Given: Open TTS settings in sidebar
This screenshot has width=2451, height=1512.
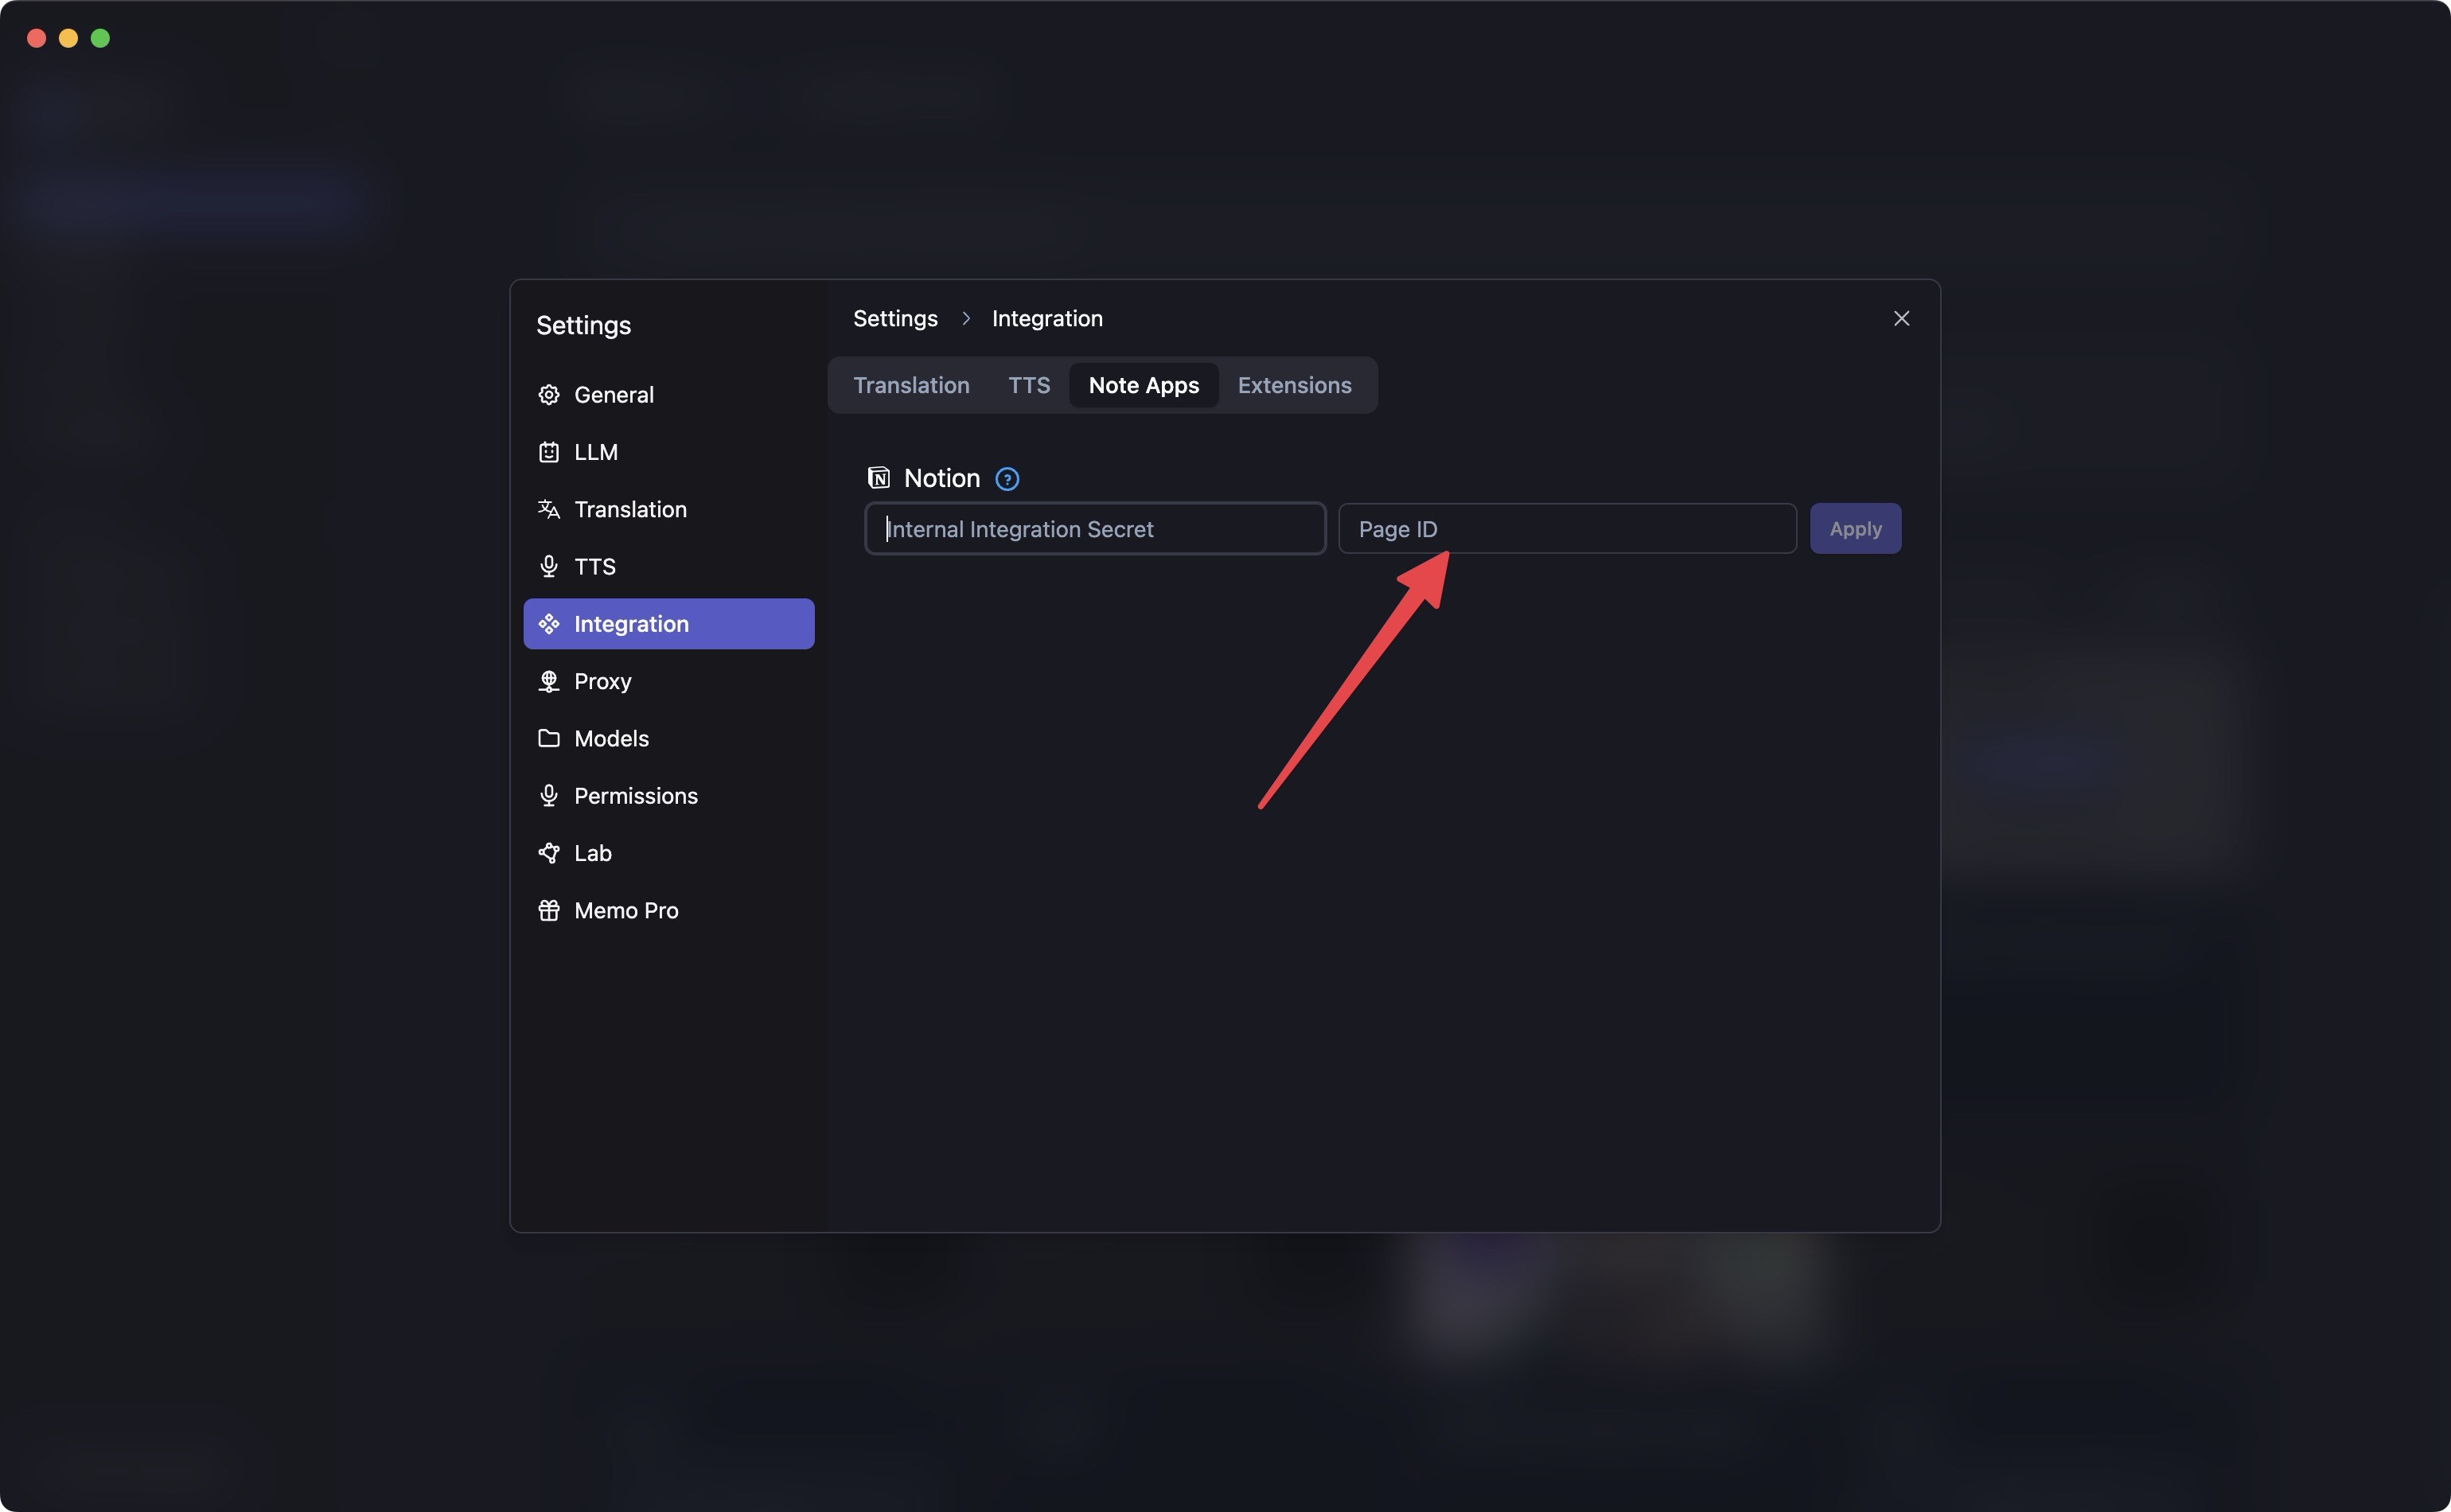Looking at the screenshot, I should (668, 567).
